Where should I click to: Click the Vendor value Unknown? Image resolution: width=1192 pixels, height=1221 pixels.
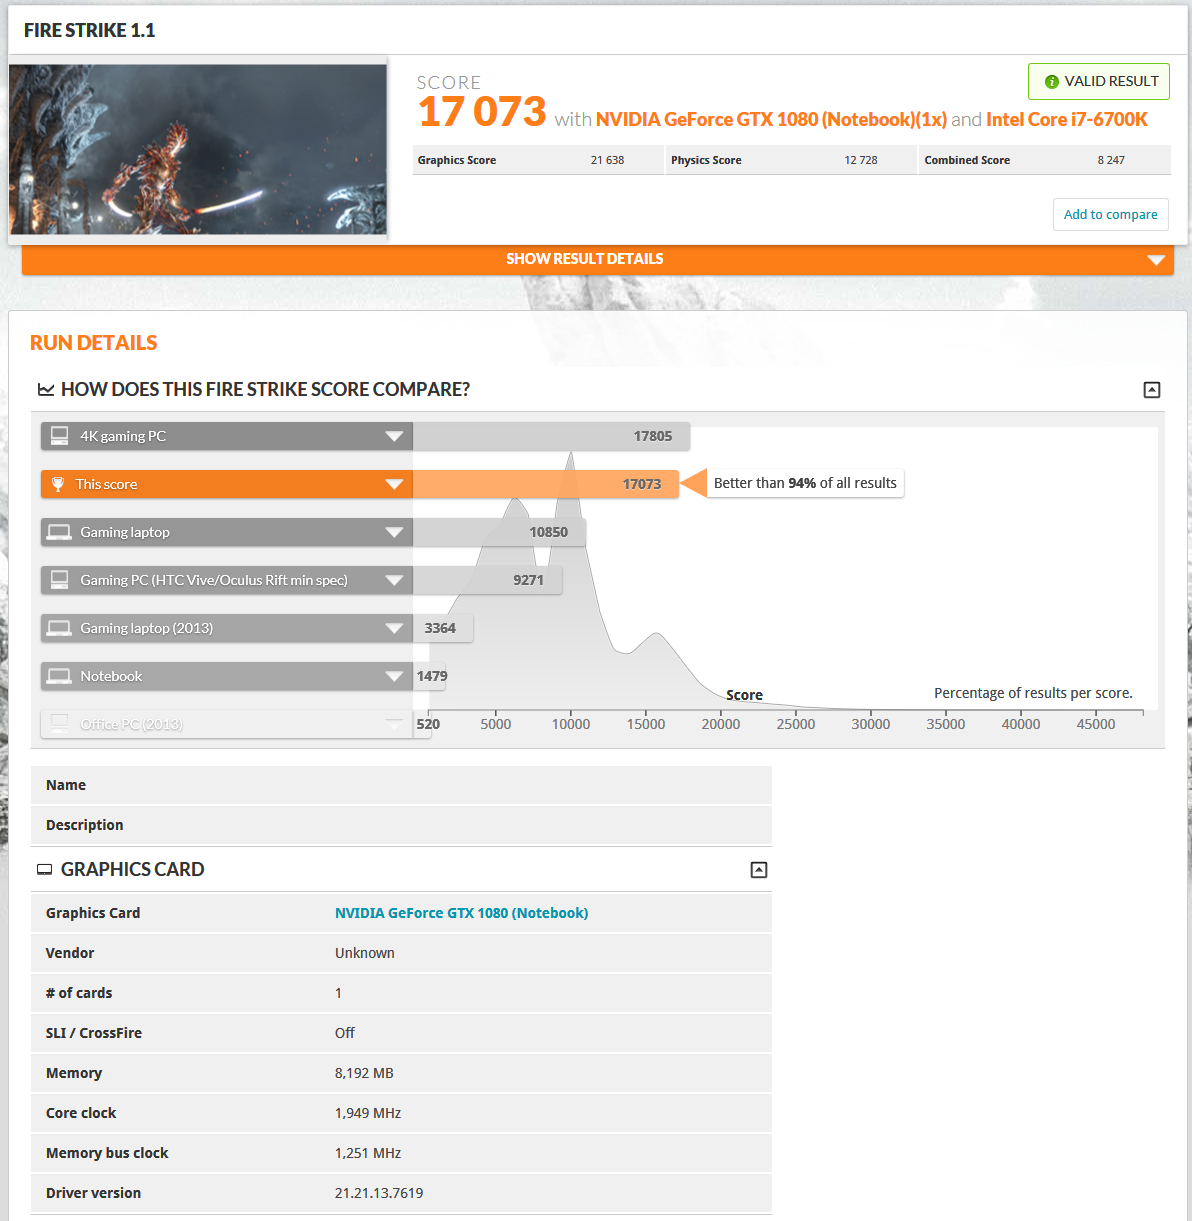click(365, 953)
